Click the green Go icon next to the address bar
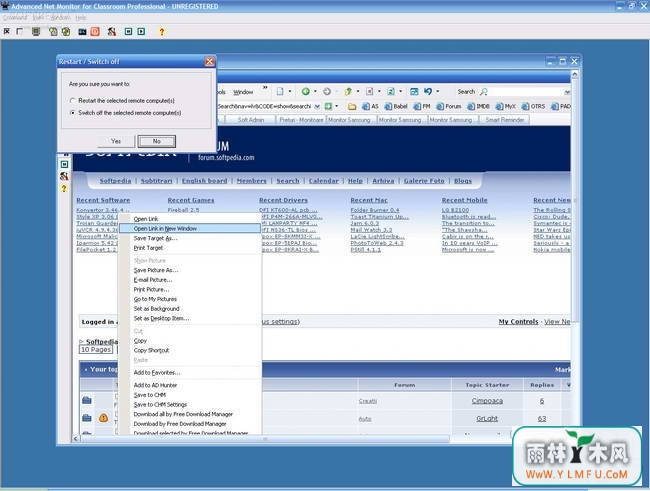Viewport: 650px width, 491px height. click(328, 106)
